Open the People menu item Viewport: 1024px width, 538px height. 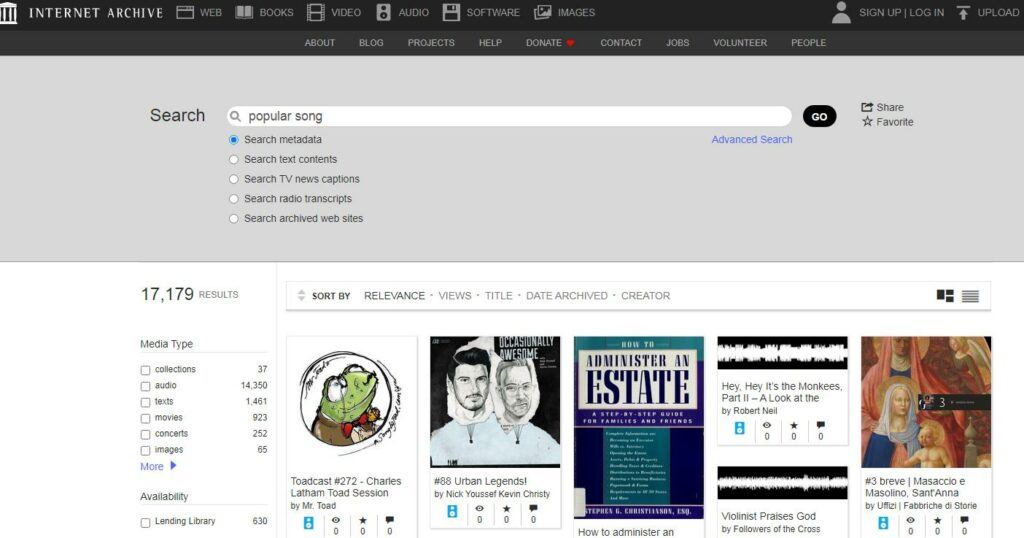(808, 42)
